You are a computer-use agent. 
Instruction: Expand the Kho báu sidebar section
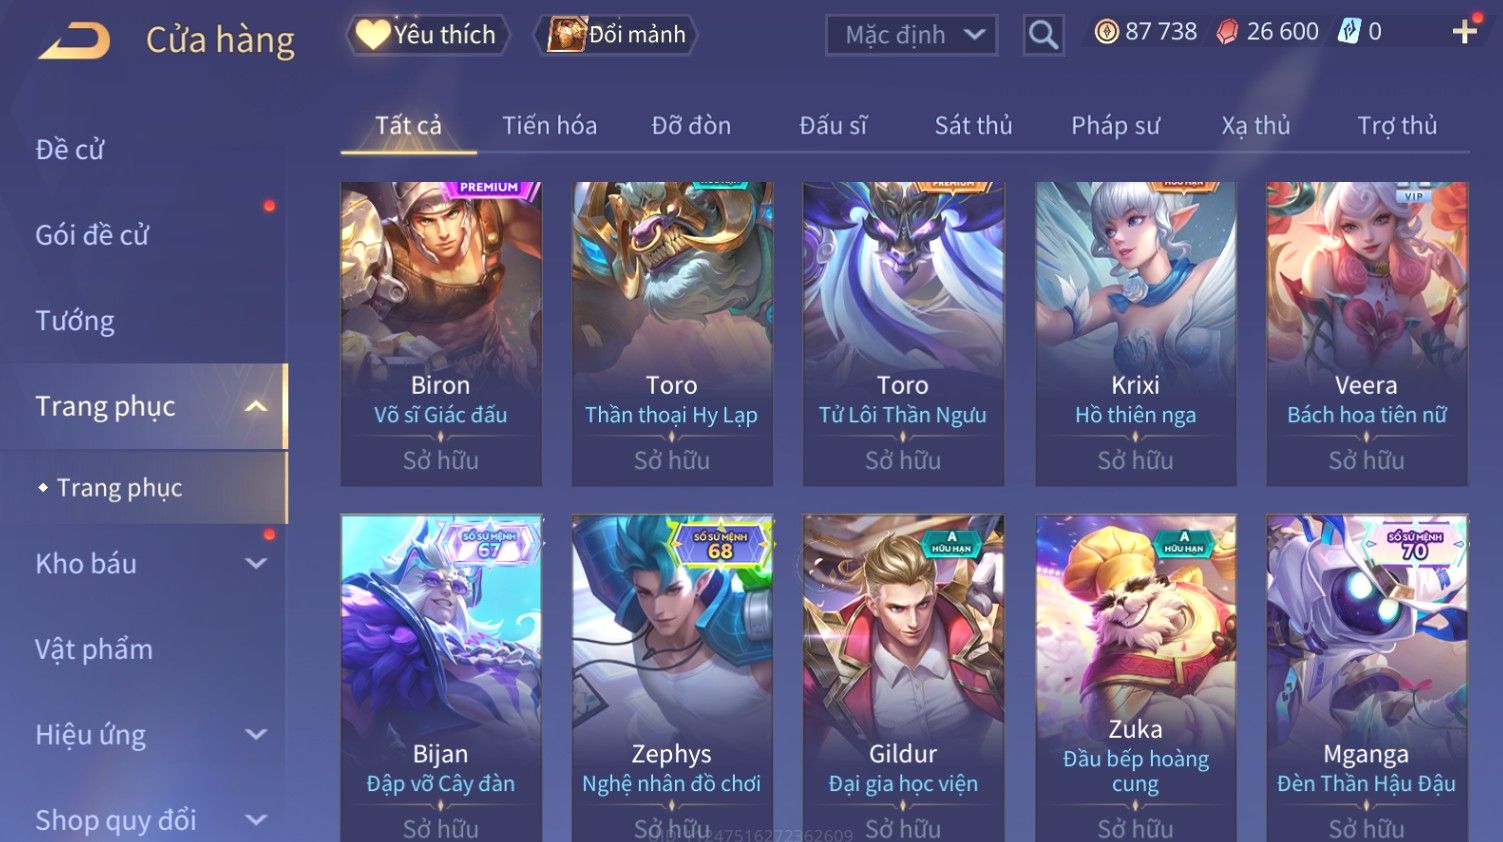click(x=256, y=563)
